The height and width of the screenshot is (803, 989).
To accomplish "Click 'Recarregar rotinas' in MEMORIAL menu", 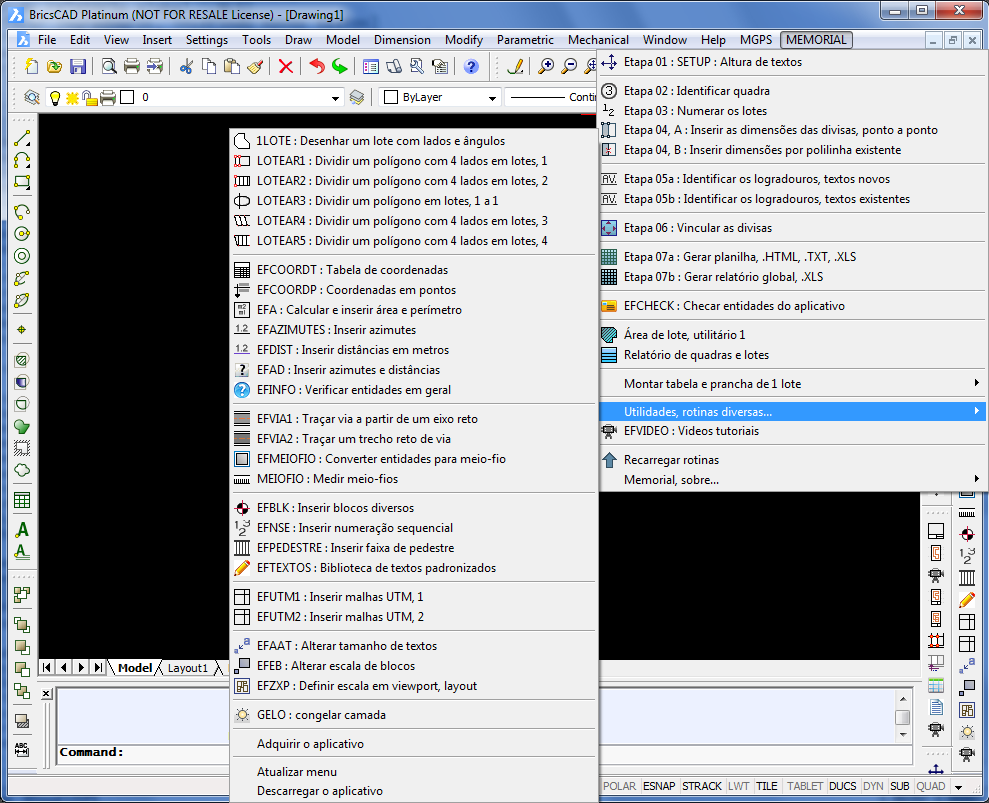I will click(671, 460).
